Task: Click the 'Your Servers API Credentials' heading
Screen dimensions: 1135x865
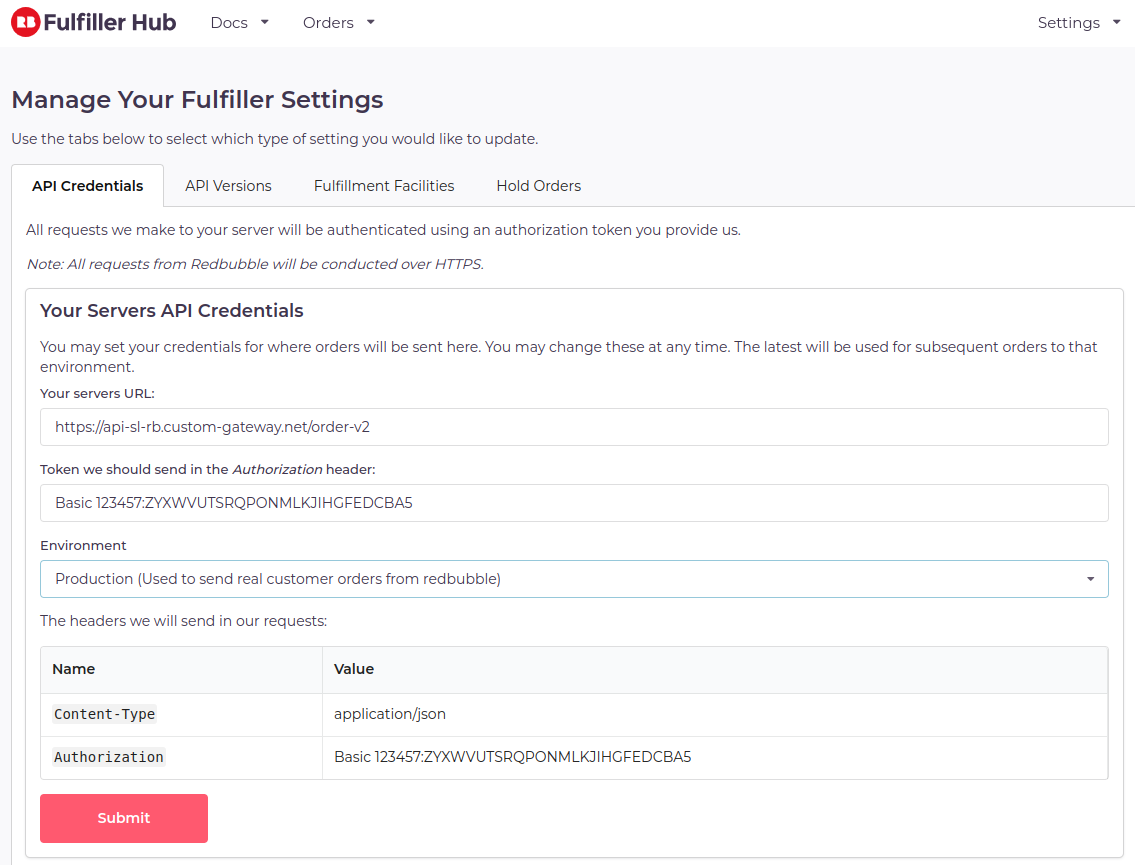Action: (x=172, y=311)
